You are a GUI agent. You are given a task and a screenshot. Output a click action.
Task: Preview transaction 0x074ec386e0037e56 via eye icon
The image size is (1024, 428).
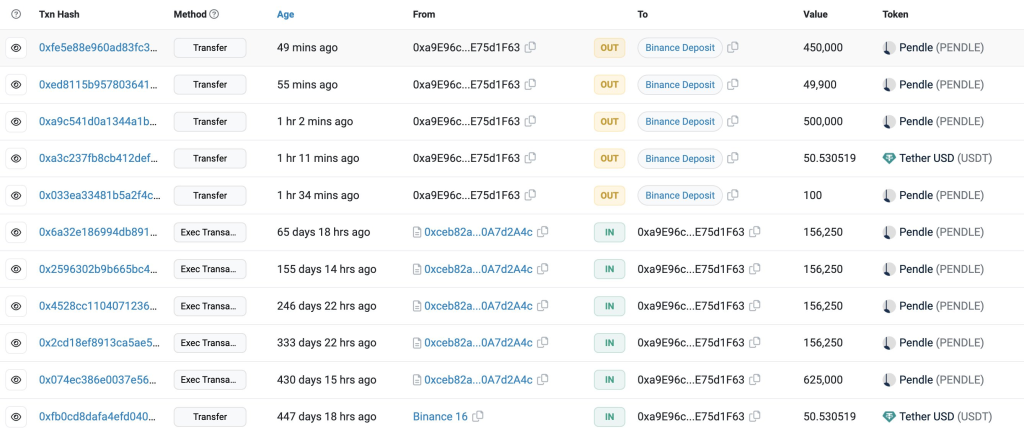point(16,380)
